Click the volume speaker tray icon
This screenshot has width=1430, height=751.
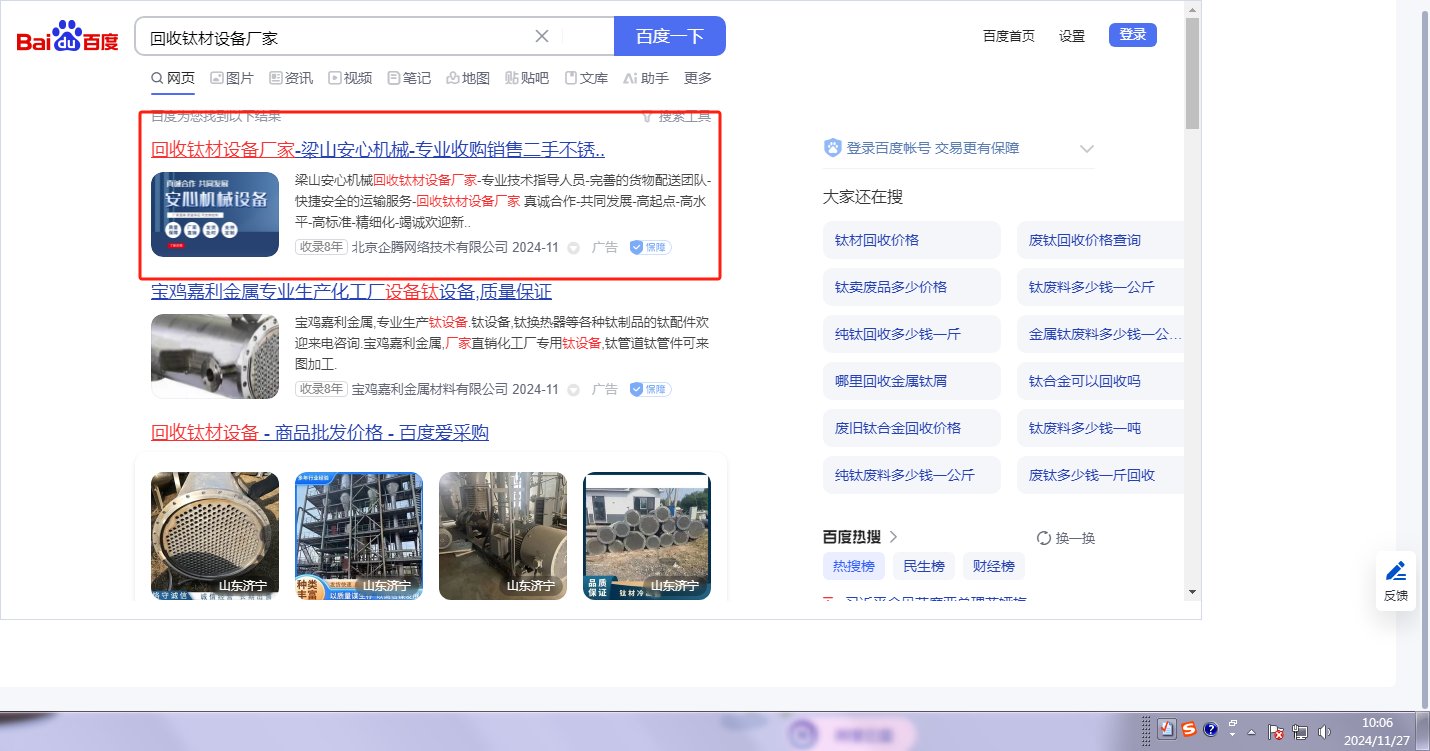point(1325,732)
